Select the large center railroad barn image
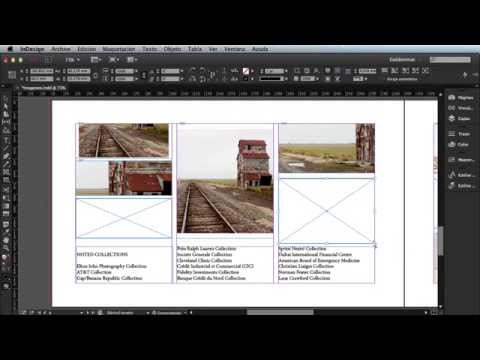This screenshot has width=480, height=360. point(225,178)
